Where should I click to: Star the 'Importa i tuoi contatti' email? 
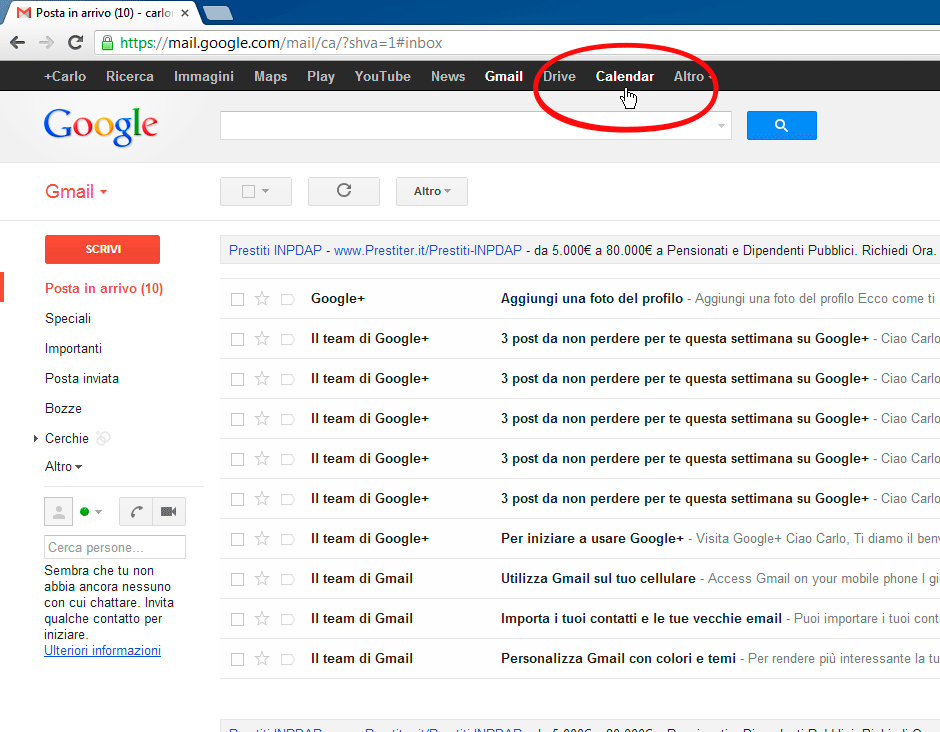tap(262, 619)
